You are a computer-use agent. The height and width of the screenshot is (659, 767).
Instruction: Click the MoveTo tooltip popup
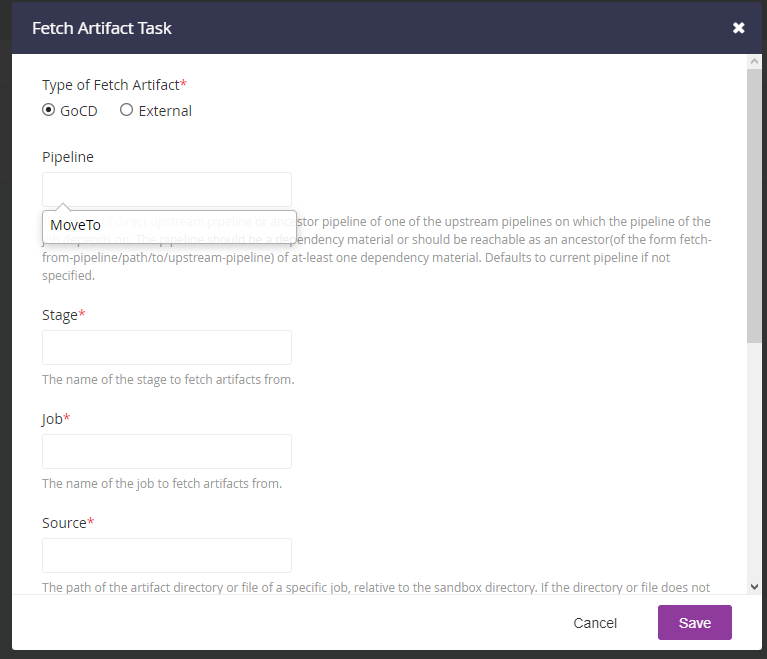pyautogui.click(x=169, y=226)
